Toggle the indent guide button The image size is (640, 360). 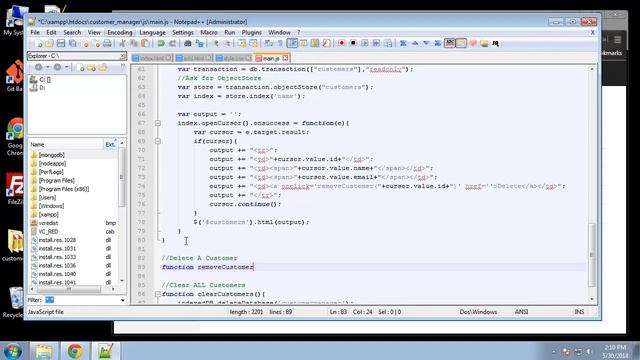point(292,43)
